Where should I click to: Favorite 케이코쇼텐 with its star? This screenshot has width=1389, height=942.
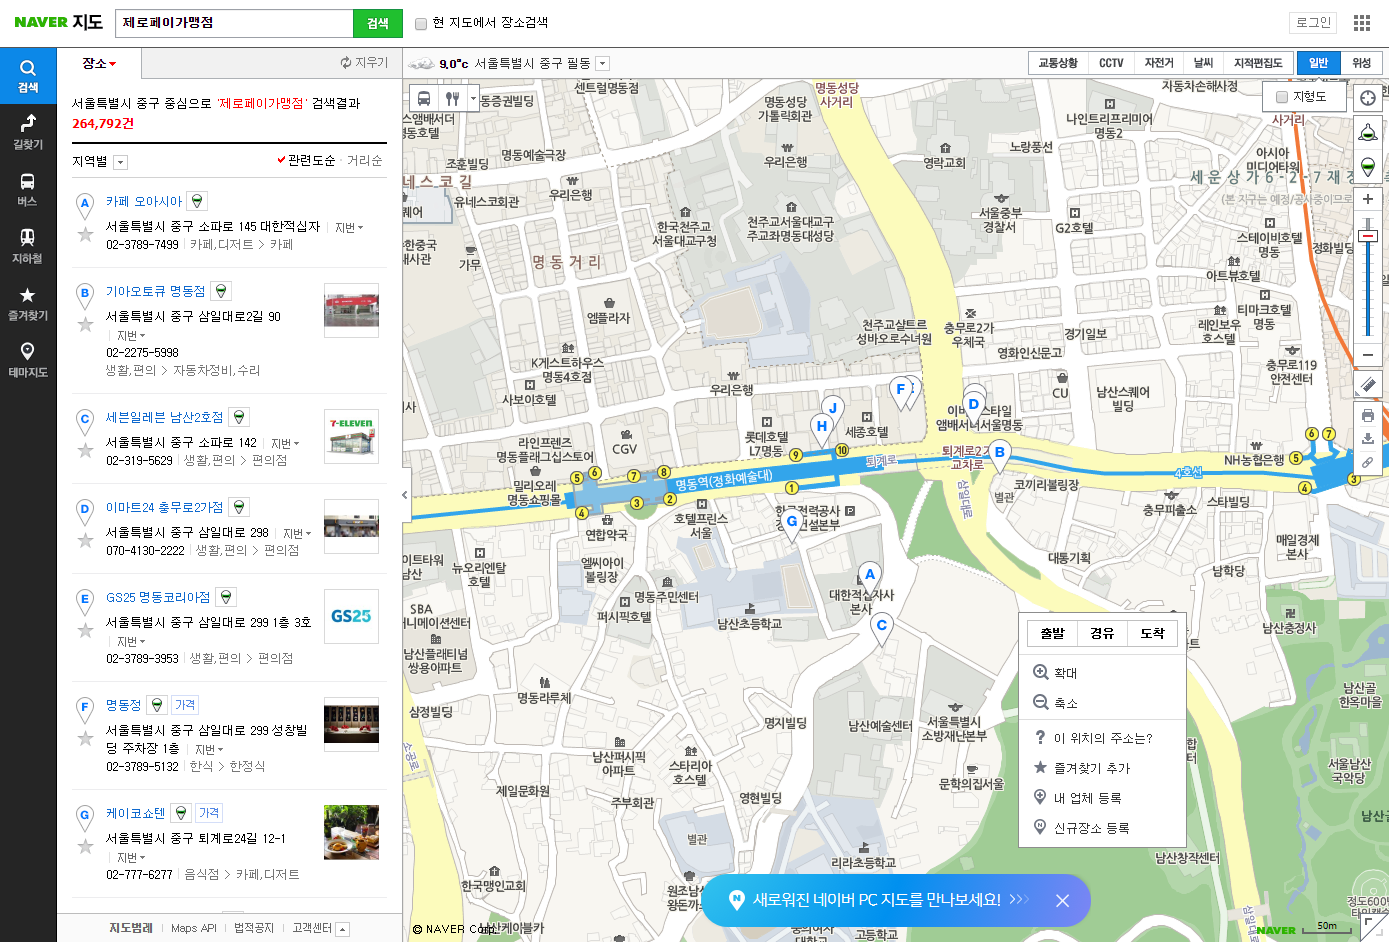point(86,846)
